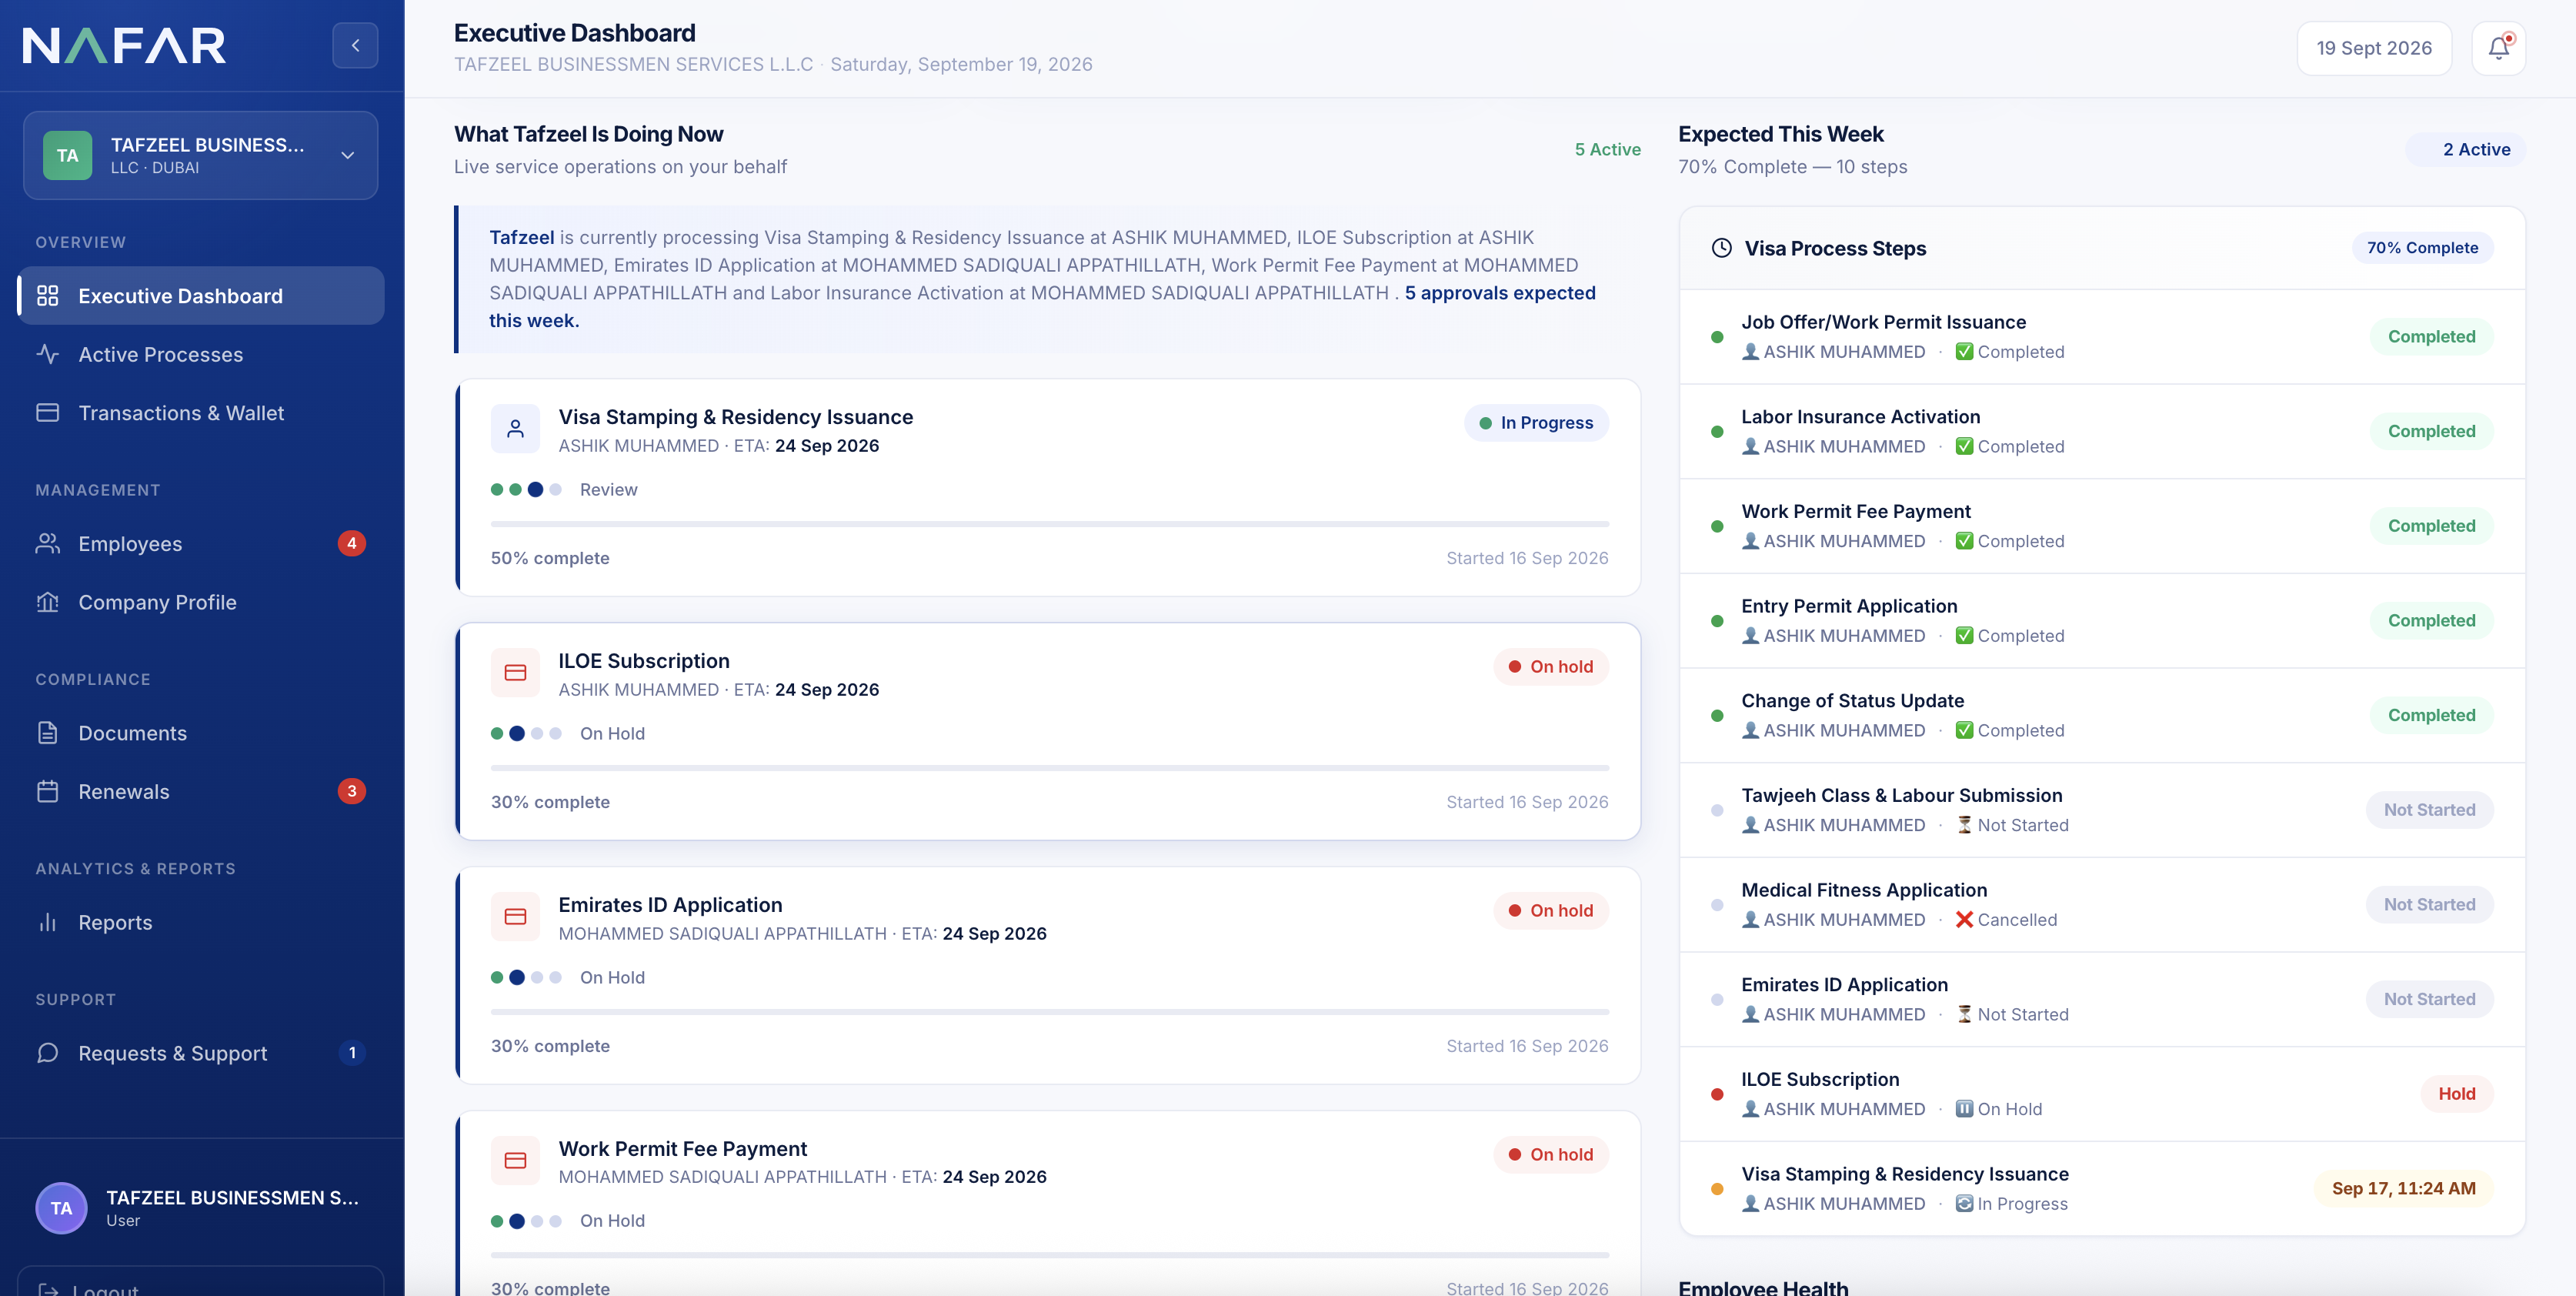Click the Requests & Support badge showing 1

[x=352, y=1053]
